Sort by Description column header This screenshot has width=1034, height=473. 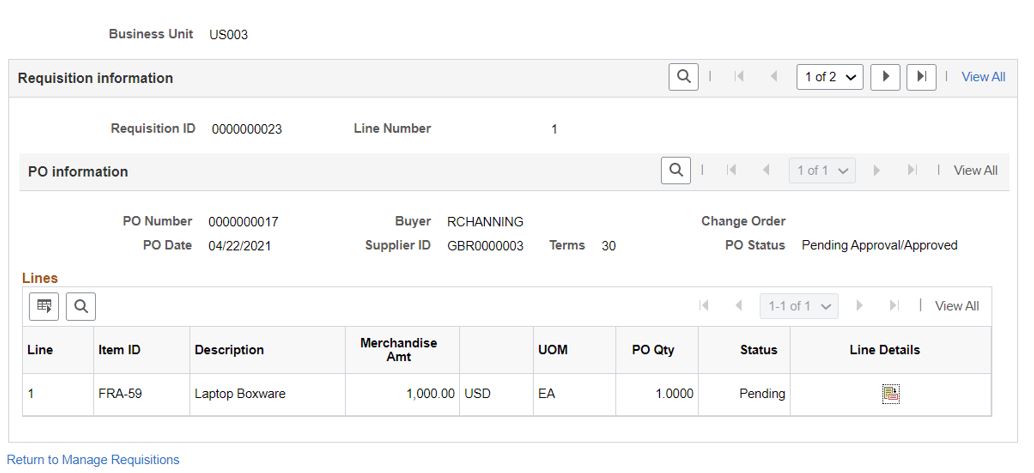tap(229, 350)
